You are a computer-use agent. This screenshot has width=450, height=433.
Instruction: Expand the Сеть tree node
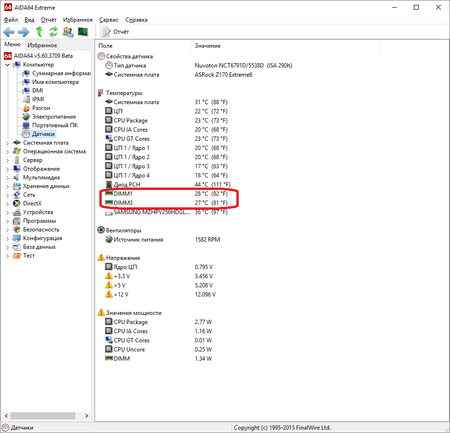point(7,195)
